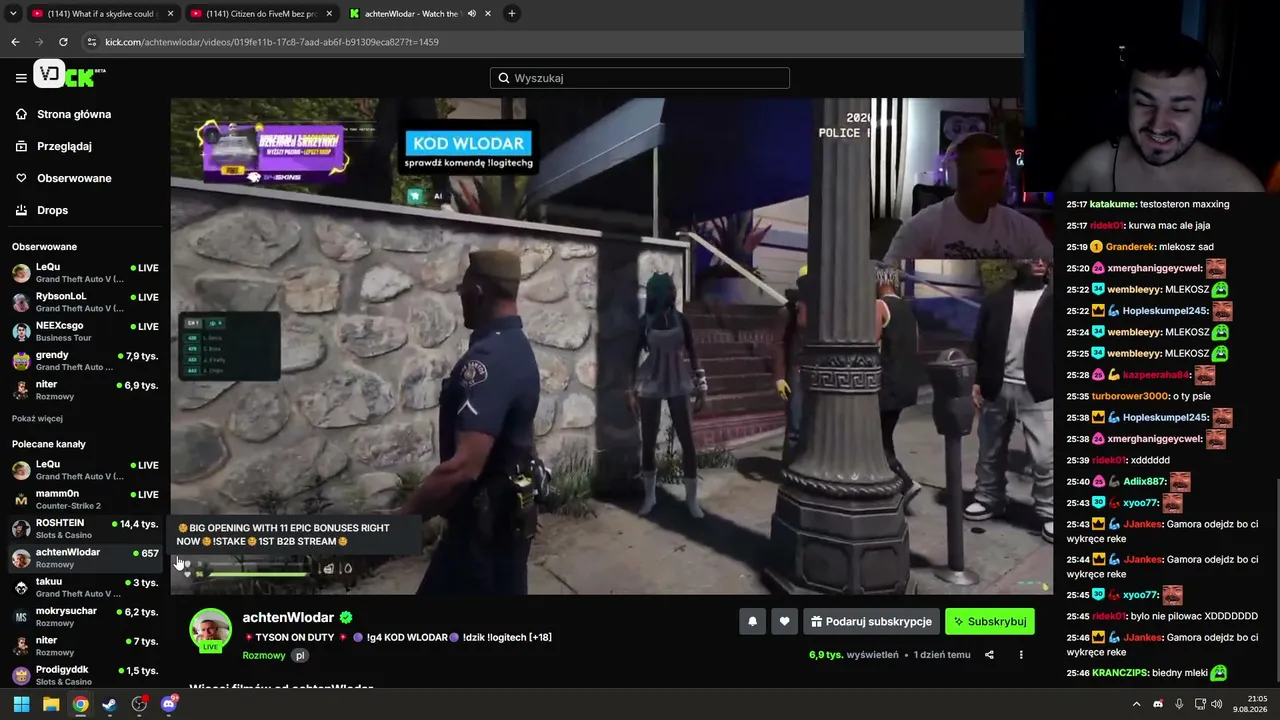Open takuu channel in recommended list
Viewport: 1280px width, 720px height.
pos(85,587)
